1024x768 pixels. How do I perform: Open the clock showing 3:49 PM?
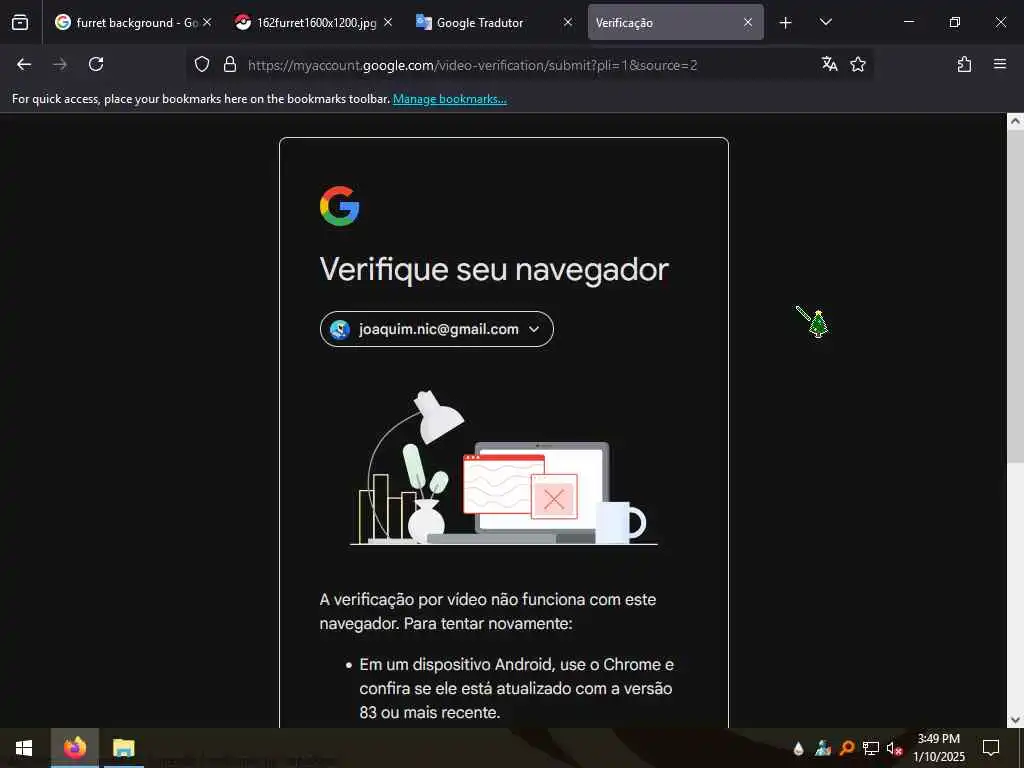point(938,748)
